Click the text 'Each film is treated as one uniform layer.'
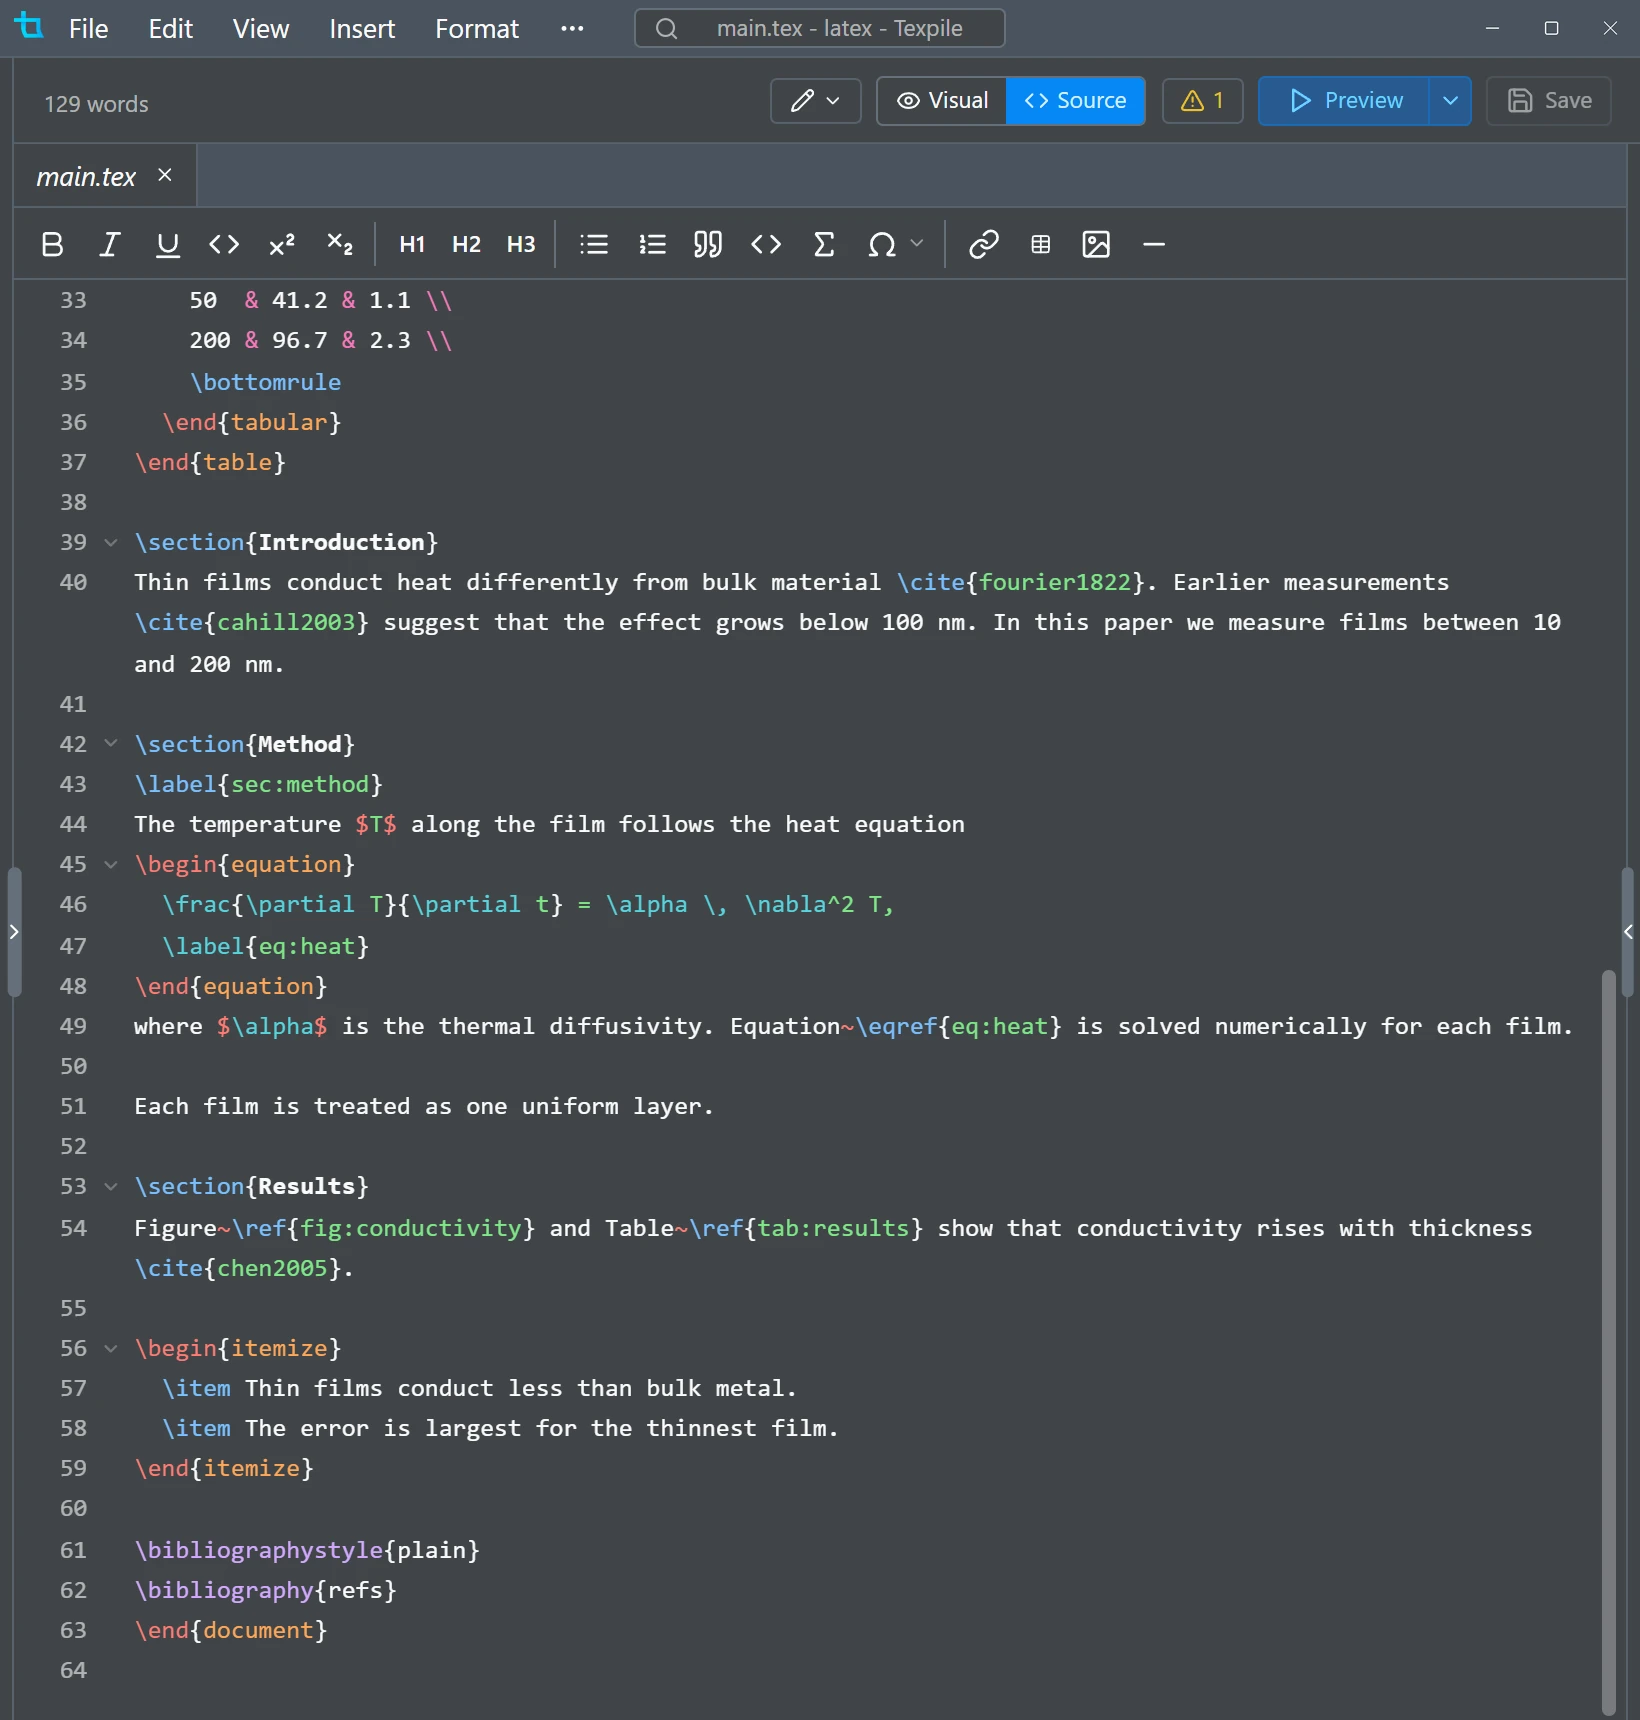 (x=424, y=1106)
